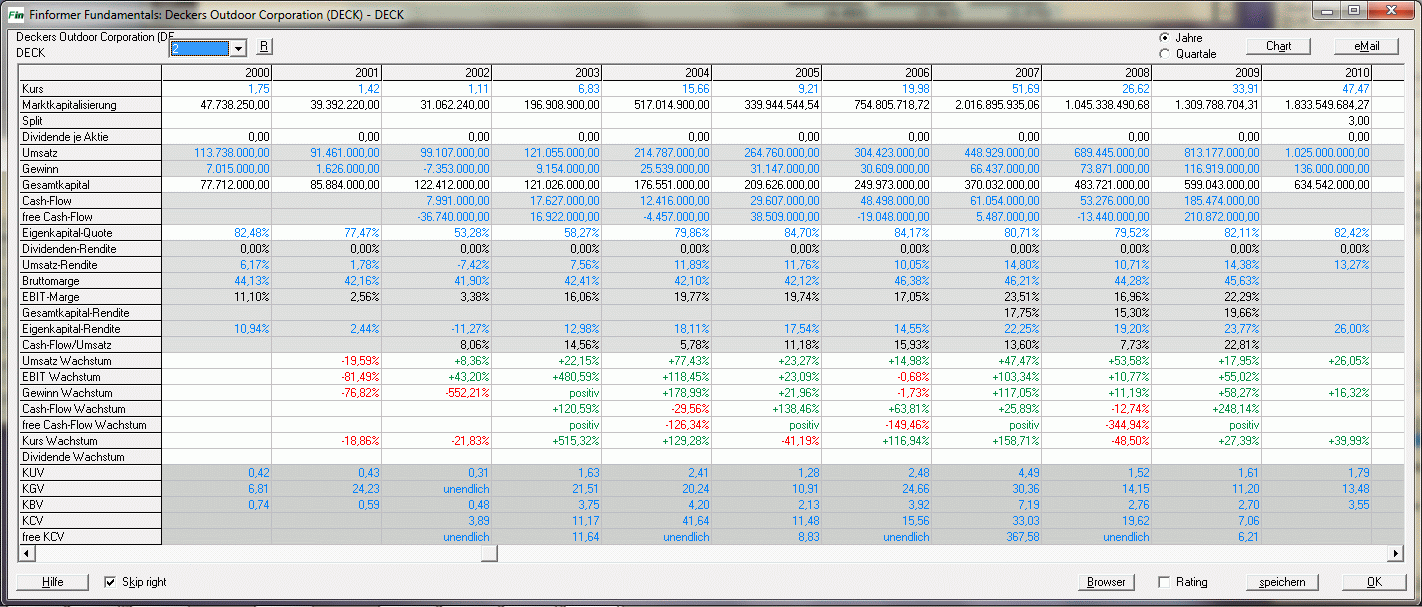Click the horizontal scrollbar left arrow

(x=27, y=553)
